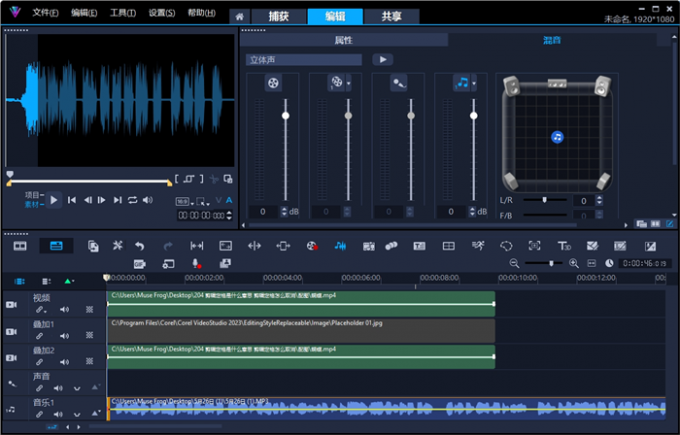The width and height of the screenshot is (680, 435).
Task: Open the 3D title editor
Action: coord(564,246)
